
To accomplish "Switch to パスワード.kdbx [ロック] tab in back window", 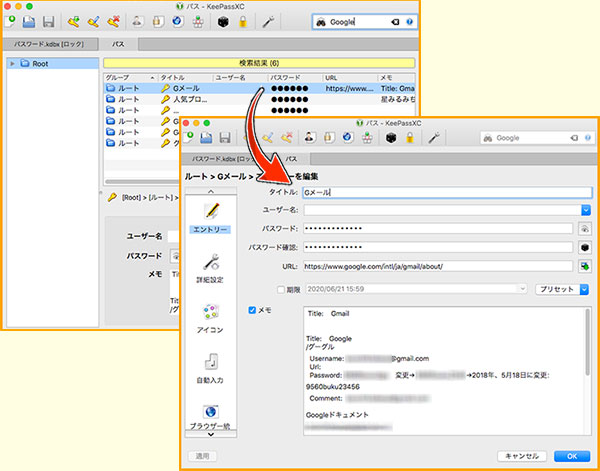I will click(x=49, y=44).
